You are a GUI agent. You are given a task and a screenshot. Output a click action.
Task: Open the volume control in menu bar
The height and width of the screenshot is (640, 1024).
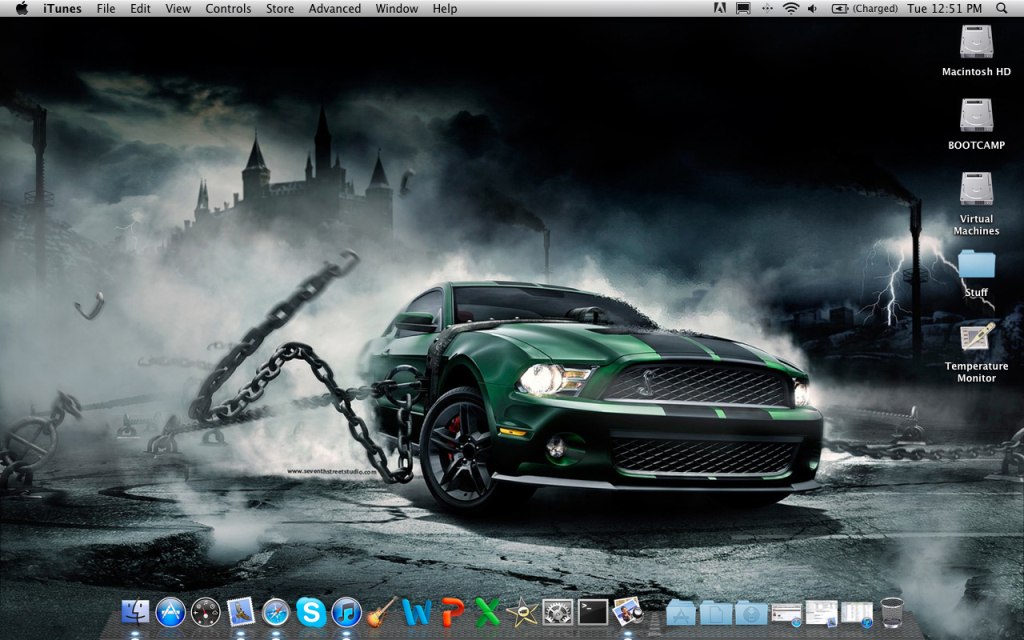click(812, 9)
